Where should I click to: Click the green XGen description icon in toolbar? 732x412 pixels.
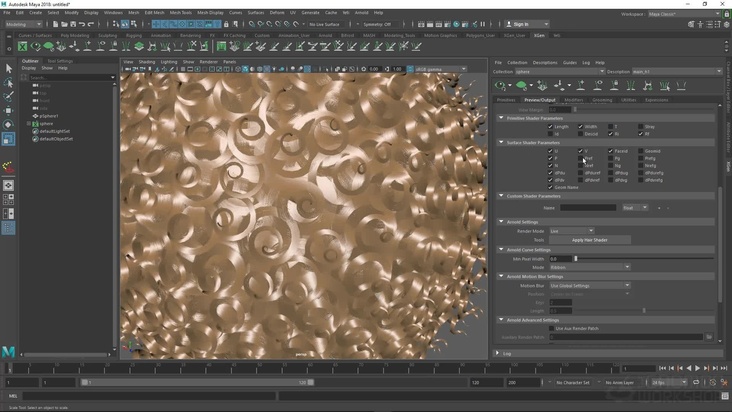coord(521,86)
